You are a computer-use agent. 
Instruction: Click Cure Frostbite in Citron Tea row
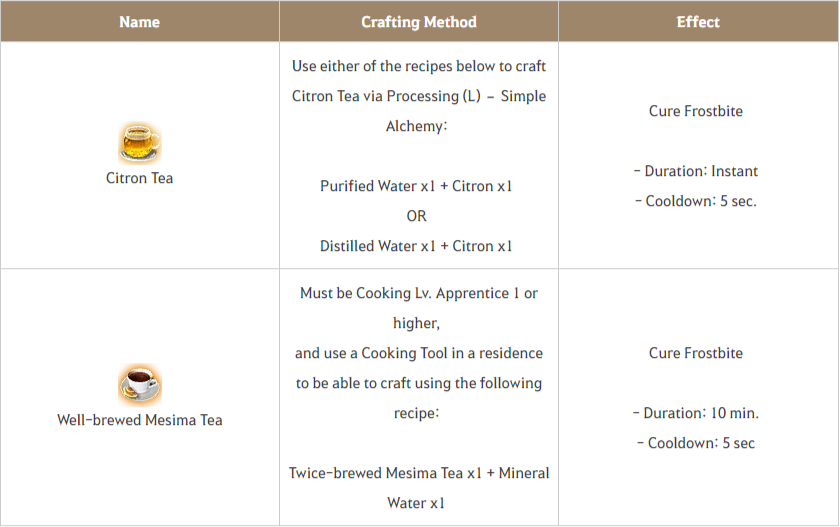tap(696, 111)
